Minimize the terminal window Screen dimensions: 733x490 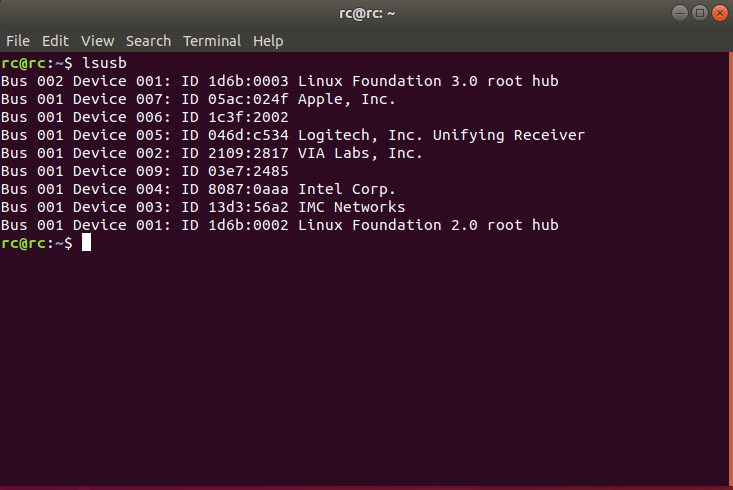pos(681,13)
